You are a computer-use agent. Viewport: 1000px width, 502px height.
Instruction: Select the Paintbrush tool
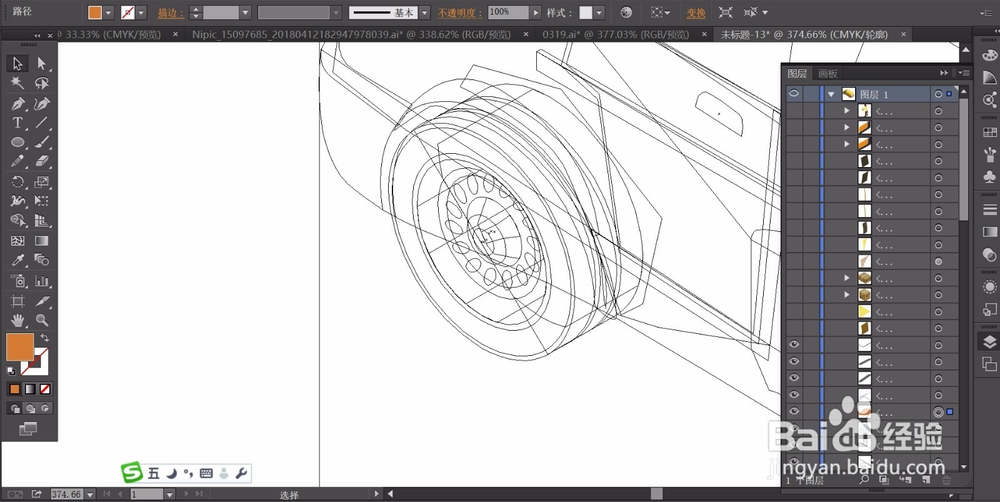pyautogui.click(x=41, y=142)
